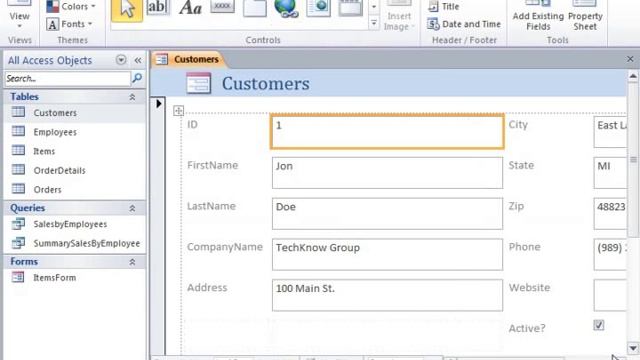Image resolution: width=640 pixels, height=360 pixels.
Task: Collapse the Queries group
Action: tap(132, 208)
